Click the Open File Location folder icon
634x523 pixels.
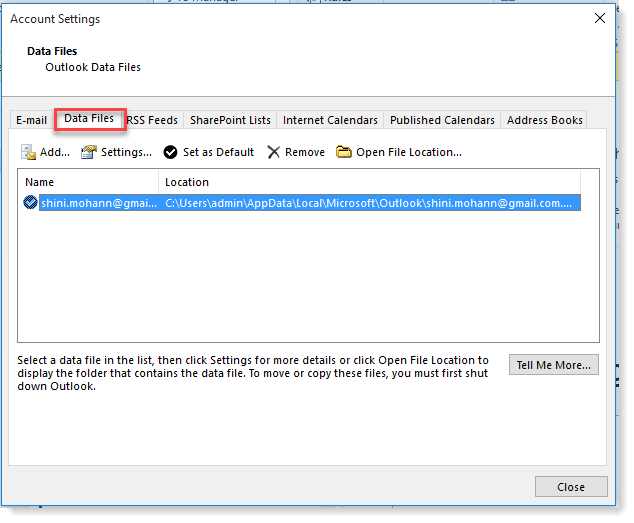[x=344, y=152]
